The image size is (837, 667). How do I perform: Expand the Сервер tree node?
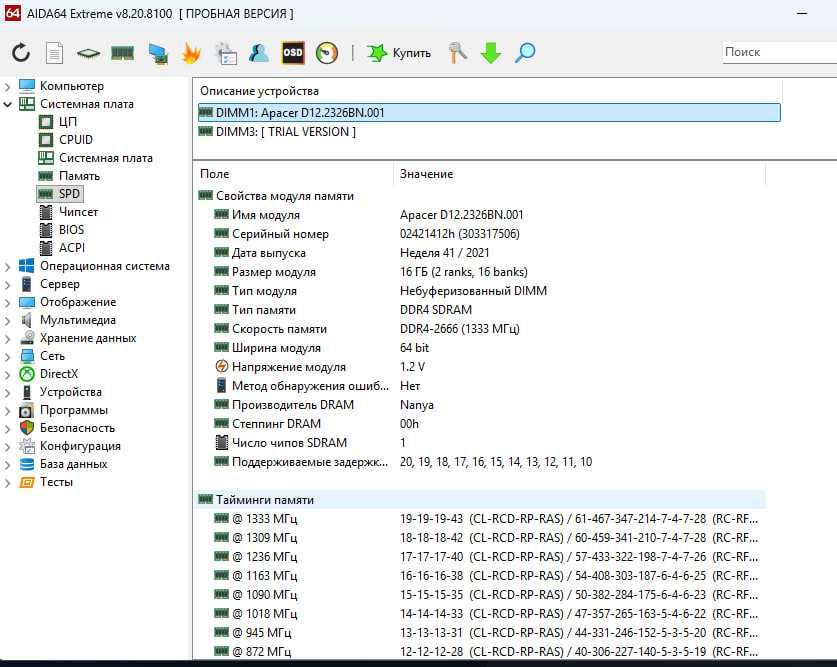[x=7, y=284]
